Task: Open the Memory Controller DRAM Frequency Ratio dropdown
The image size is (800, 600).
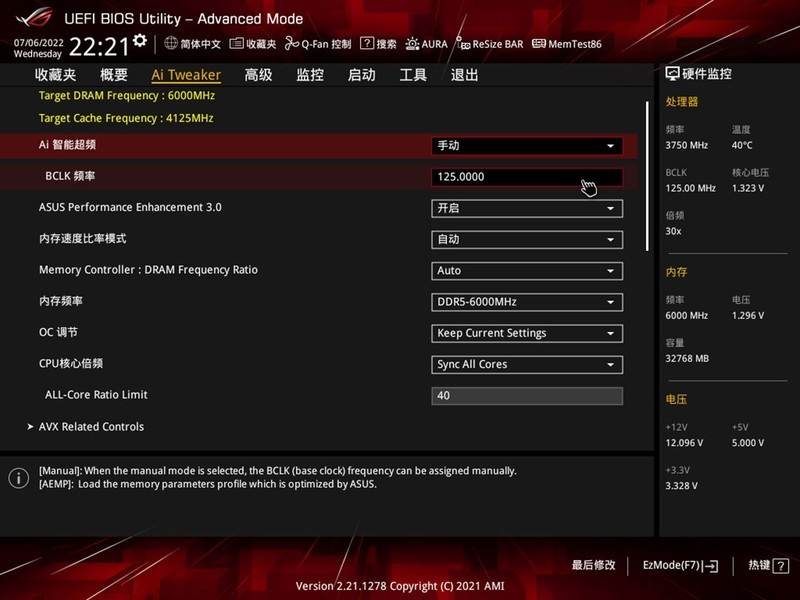Action: point(527,270)
